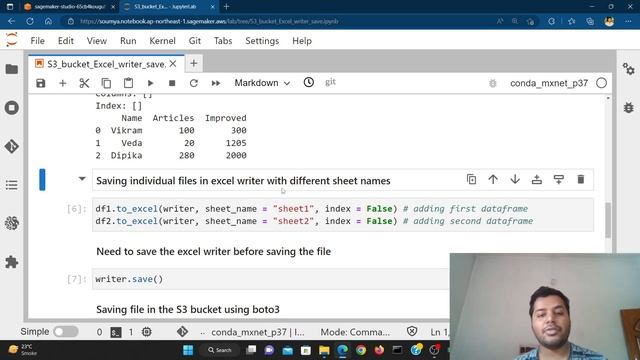The image size is (640, 360).
Task: Open the Help menu
Action: point(302,41)
